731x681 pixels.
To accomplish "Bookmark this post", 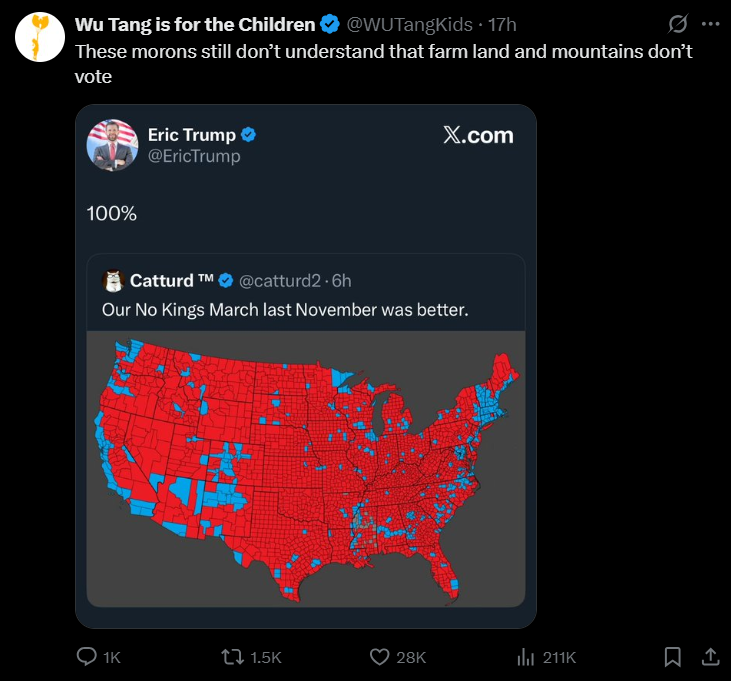I will [x=672, y=657].
